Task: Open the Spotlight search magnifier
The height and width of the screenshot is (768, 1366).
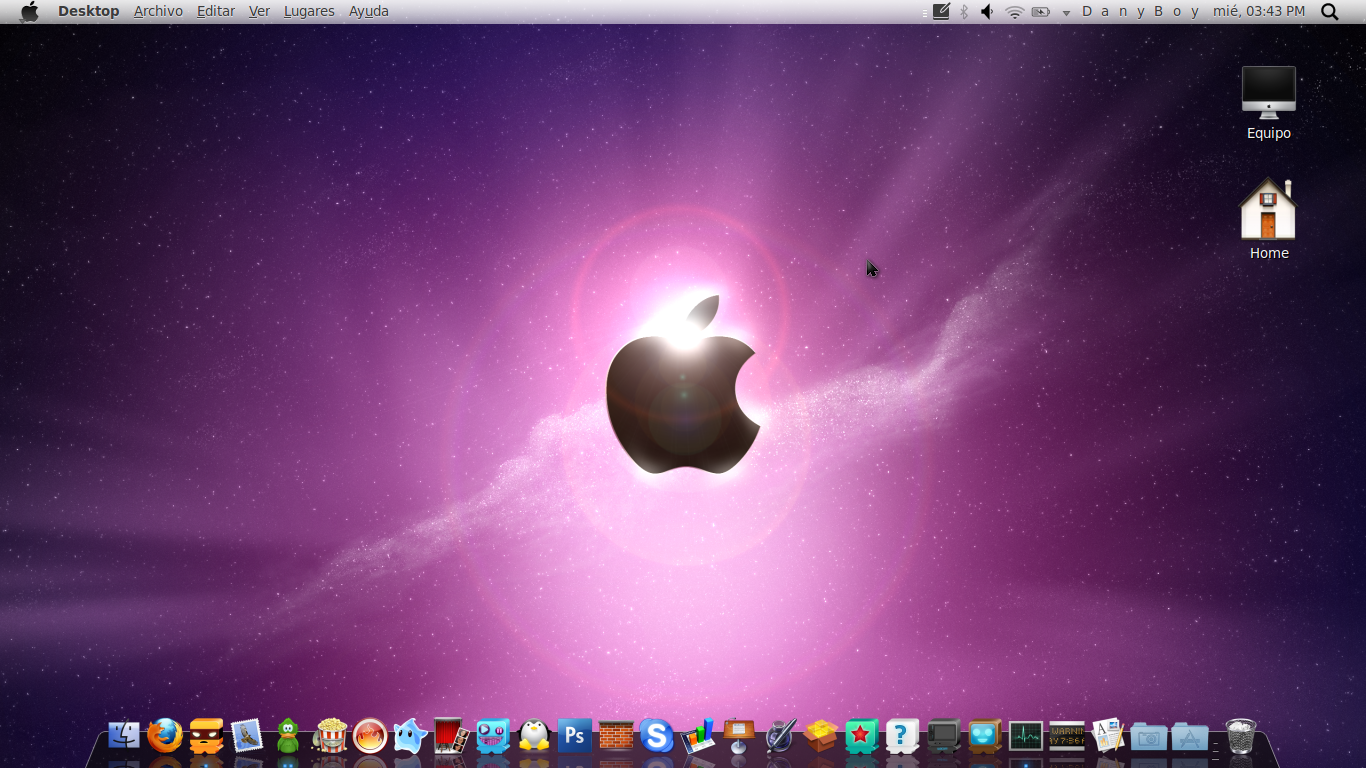Action: point(1329,11)
